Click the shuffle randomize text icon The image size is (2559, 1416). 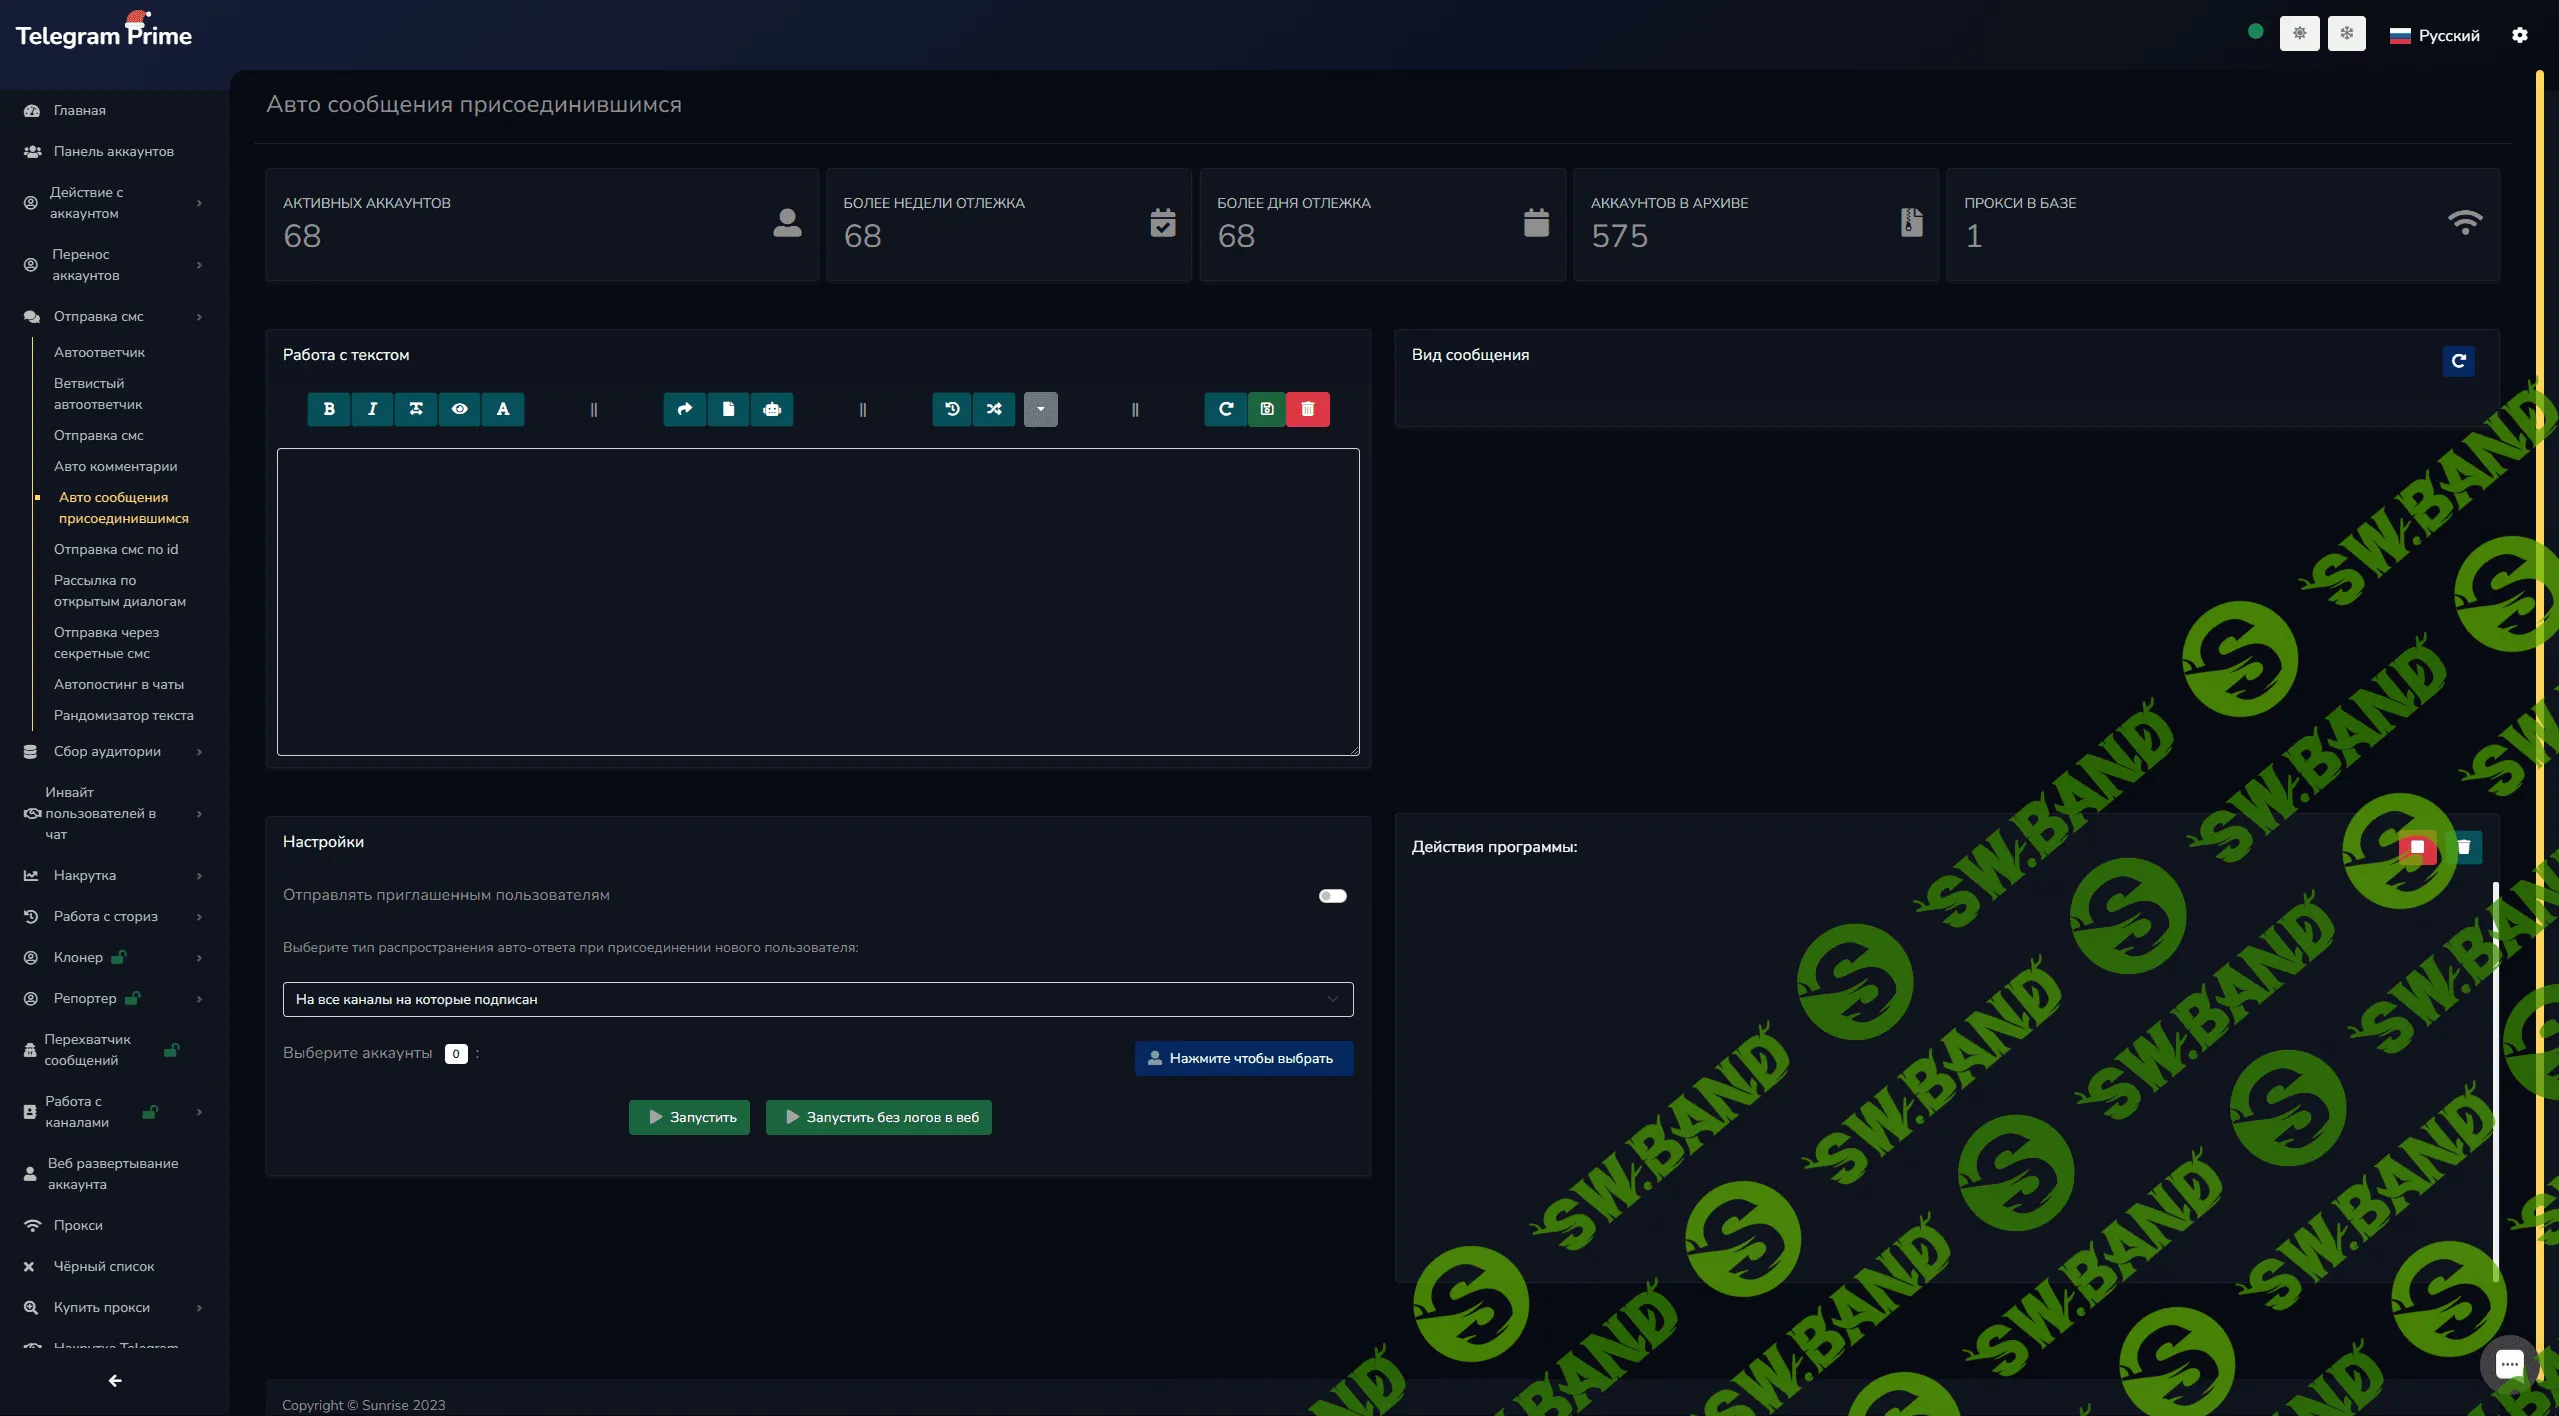994,409
